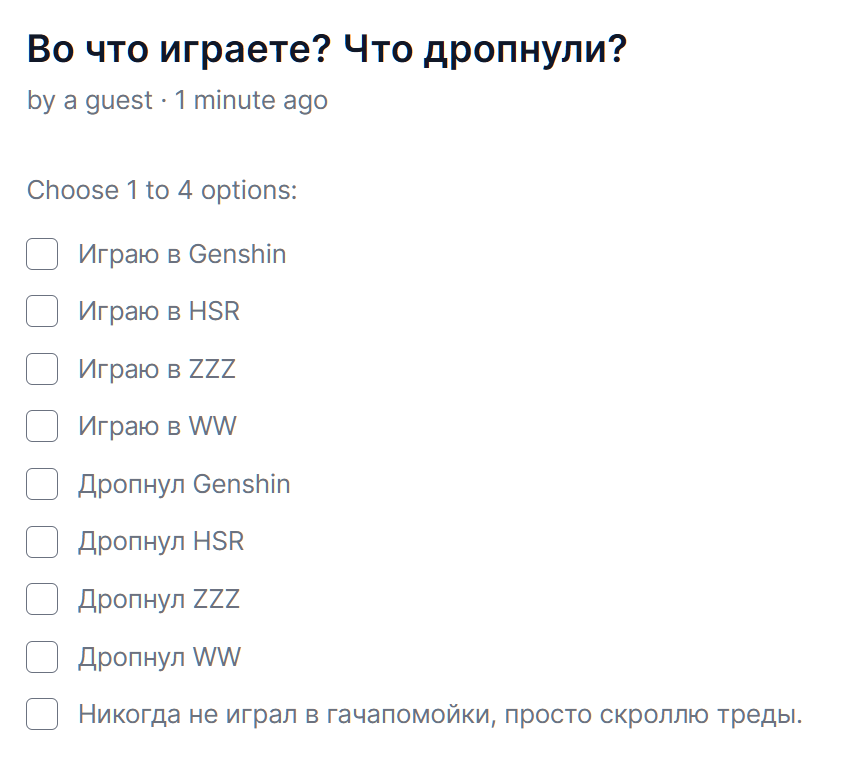Click the Играю в WW option label
Screen dimensions: 860x762
[157, 427]
